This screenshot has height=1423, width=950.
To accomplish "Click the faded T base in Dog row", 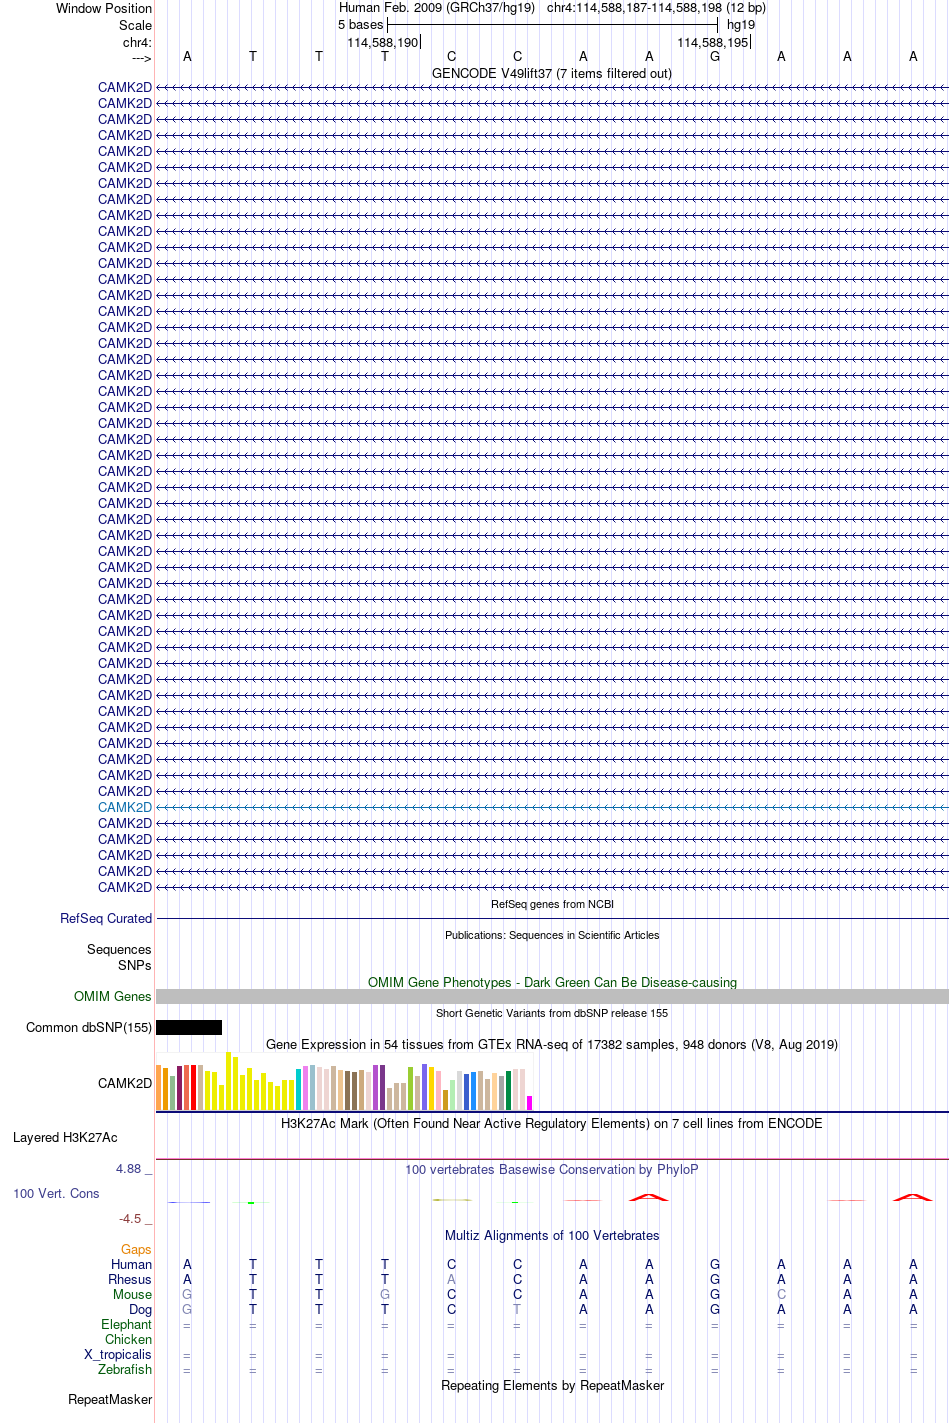I will (x=517, y=1310).
